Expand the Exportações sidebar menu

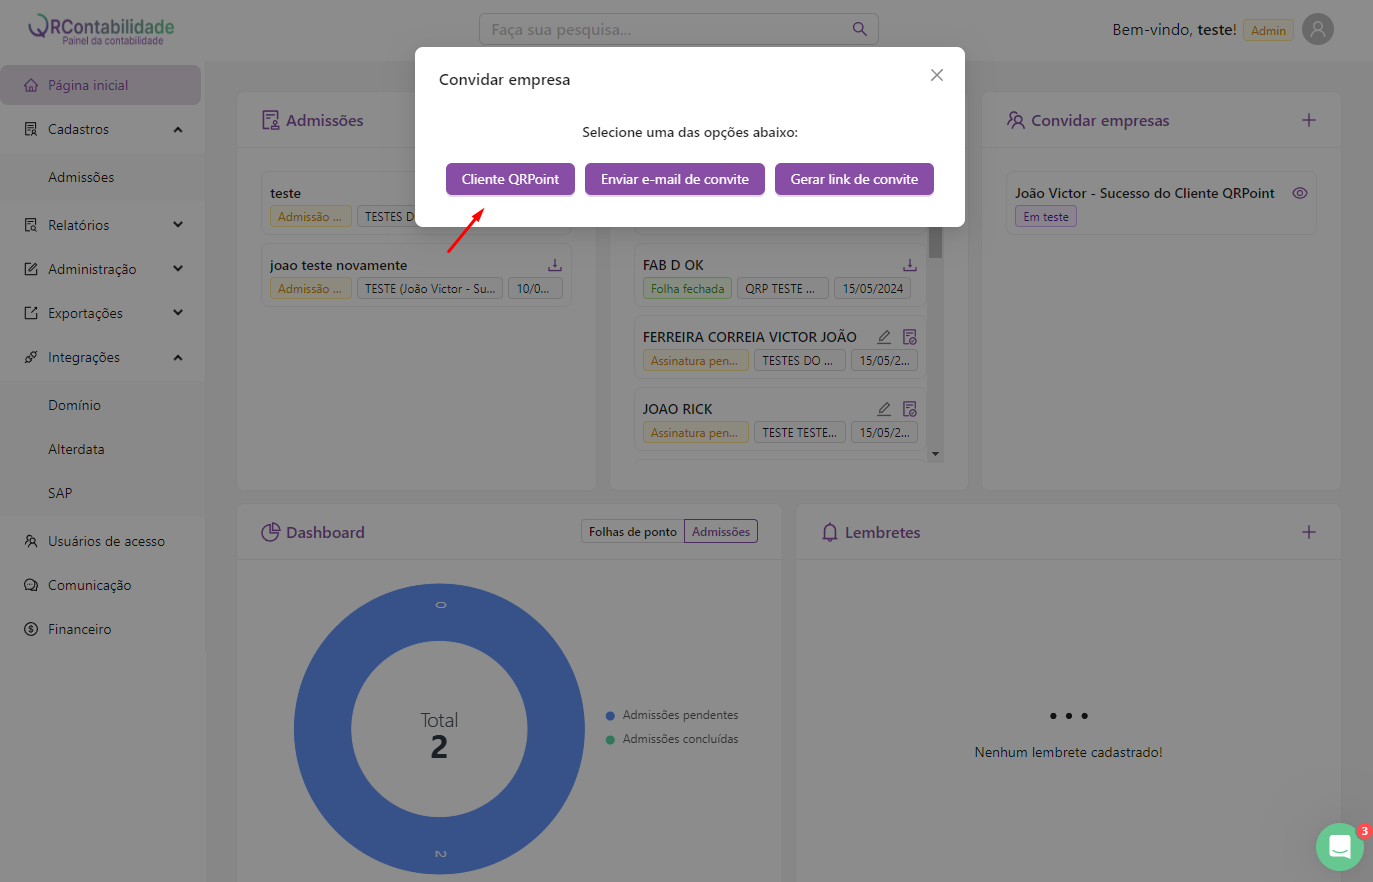pyautogui.click(x=178, y=313)
